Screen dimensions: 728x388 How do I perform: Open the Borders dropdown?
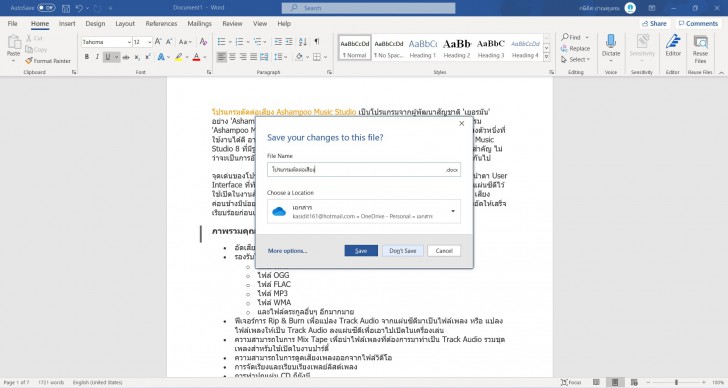(325, 57)
